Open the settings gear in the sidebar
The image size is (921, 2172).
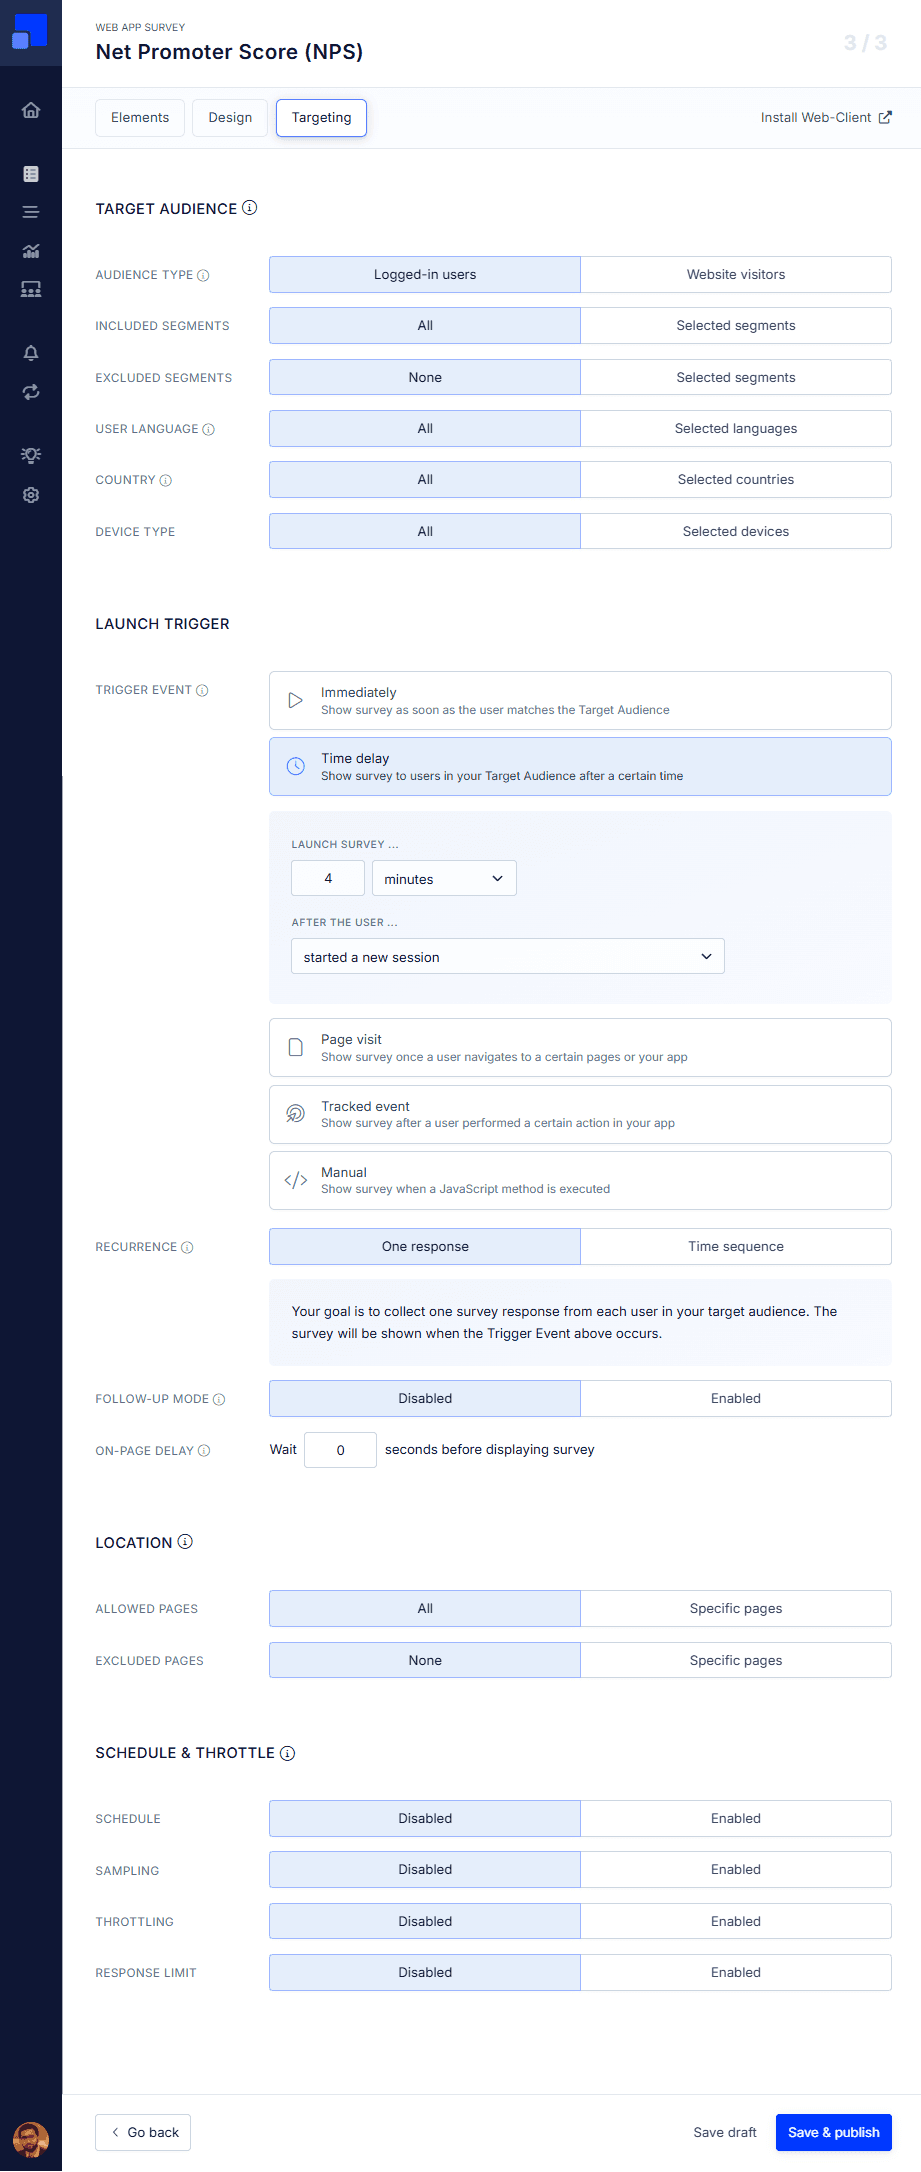click(31, 495)
